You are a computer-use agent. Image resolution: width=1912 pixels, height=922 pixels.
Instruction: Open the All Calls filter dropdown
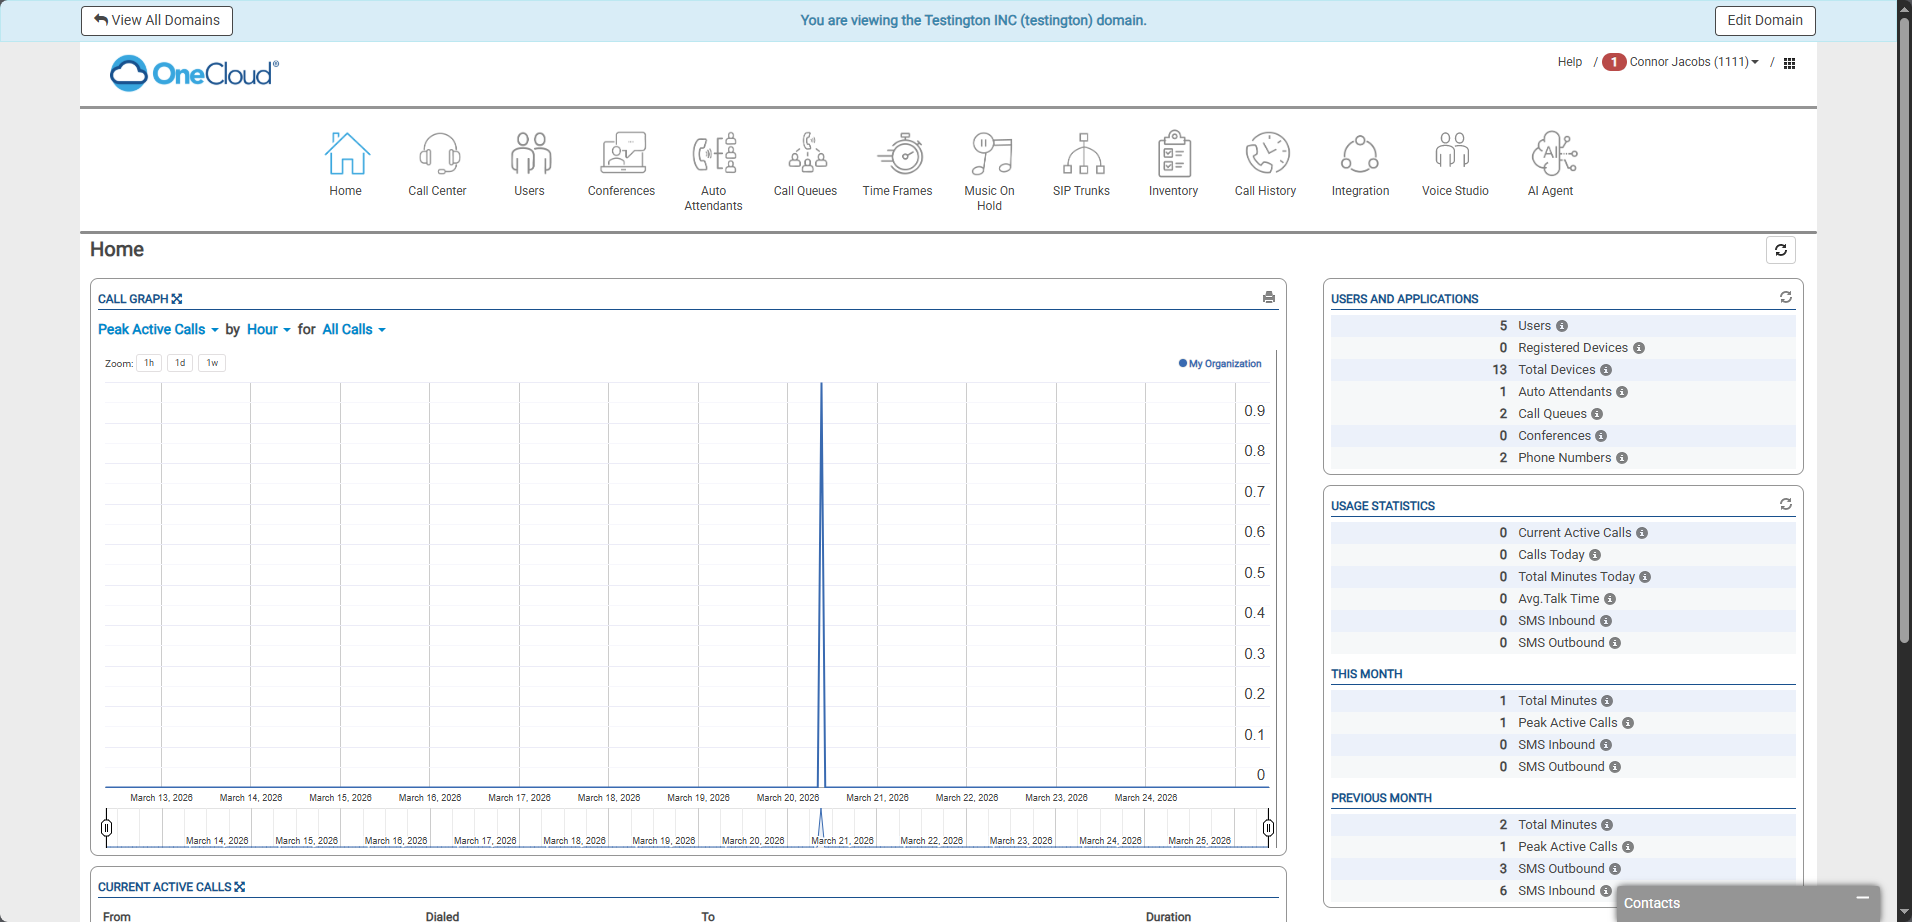pos(353,330)
